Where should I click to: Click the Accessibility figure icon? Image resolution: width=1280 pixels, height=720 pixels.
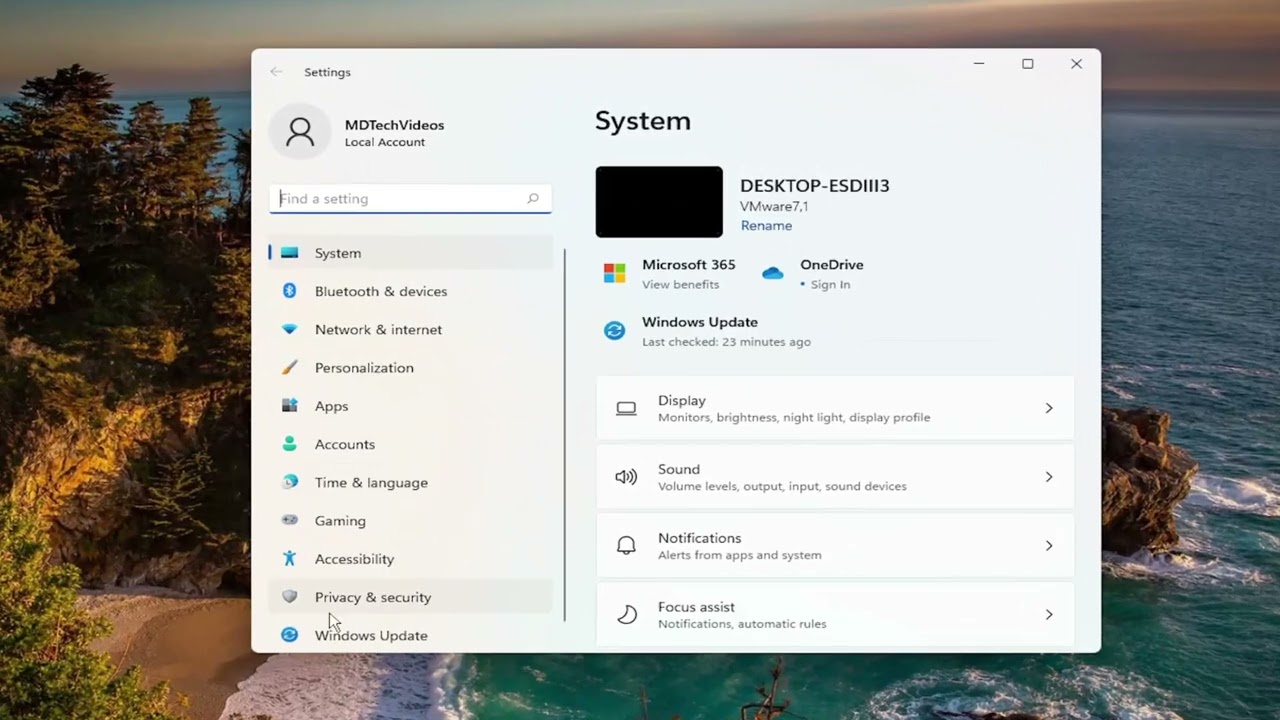pos(289,558)
